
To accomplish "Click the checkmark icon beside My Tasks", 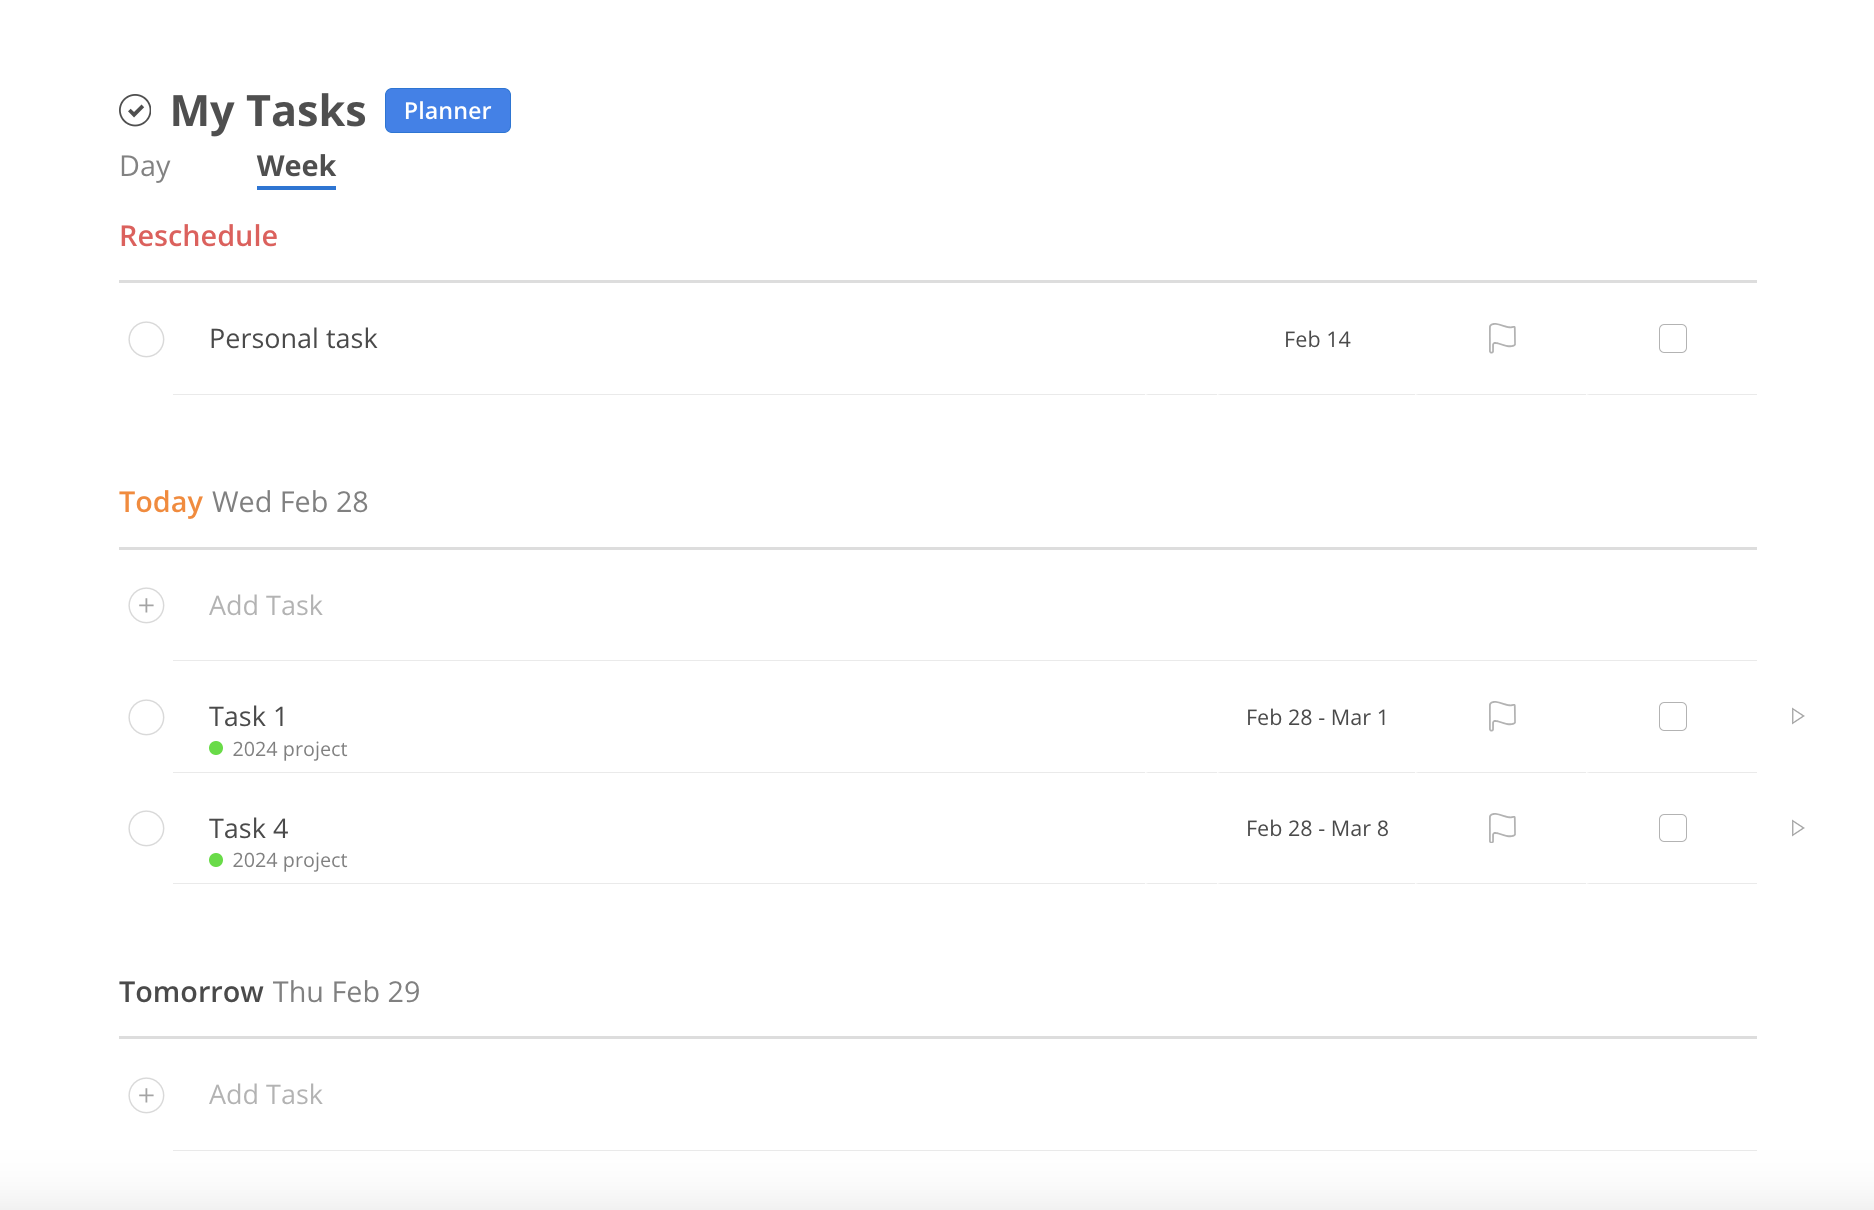I will click(135, 110).
